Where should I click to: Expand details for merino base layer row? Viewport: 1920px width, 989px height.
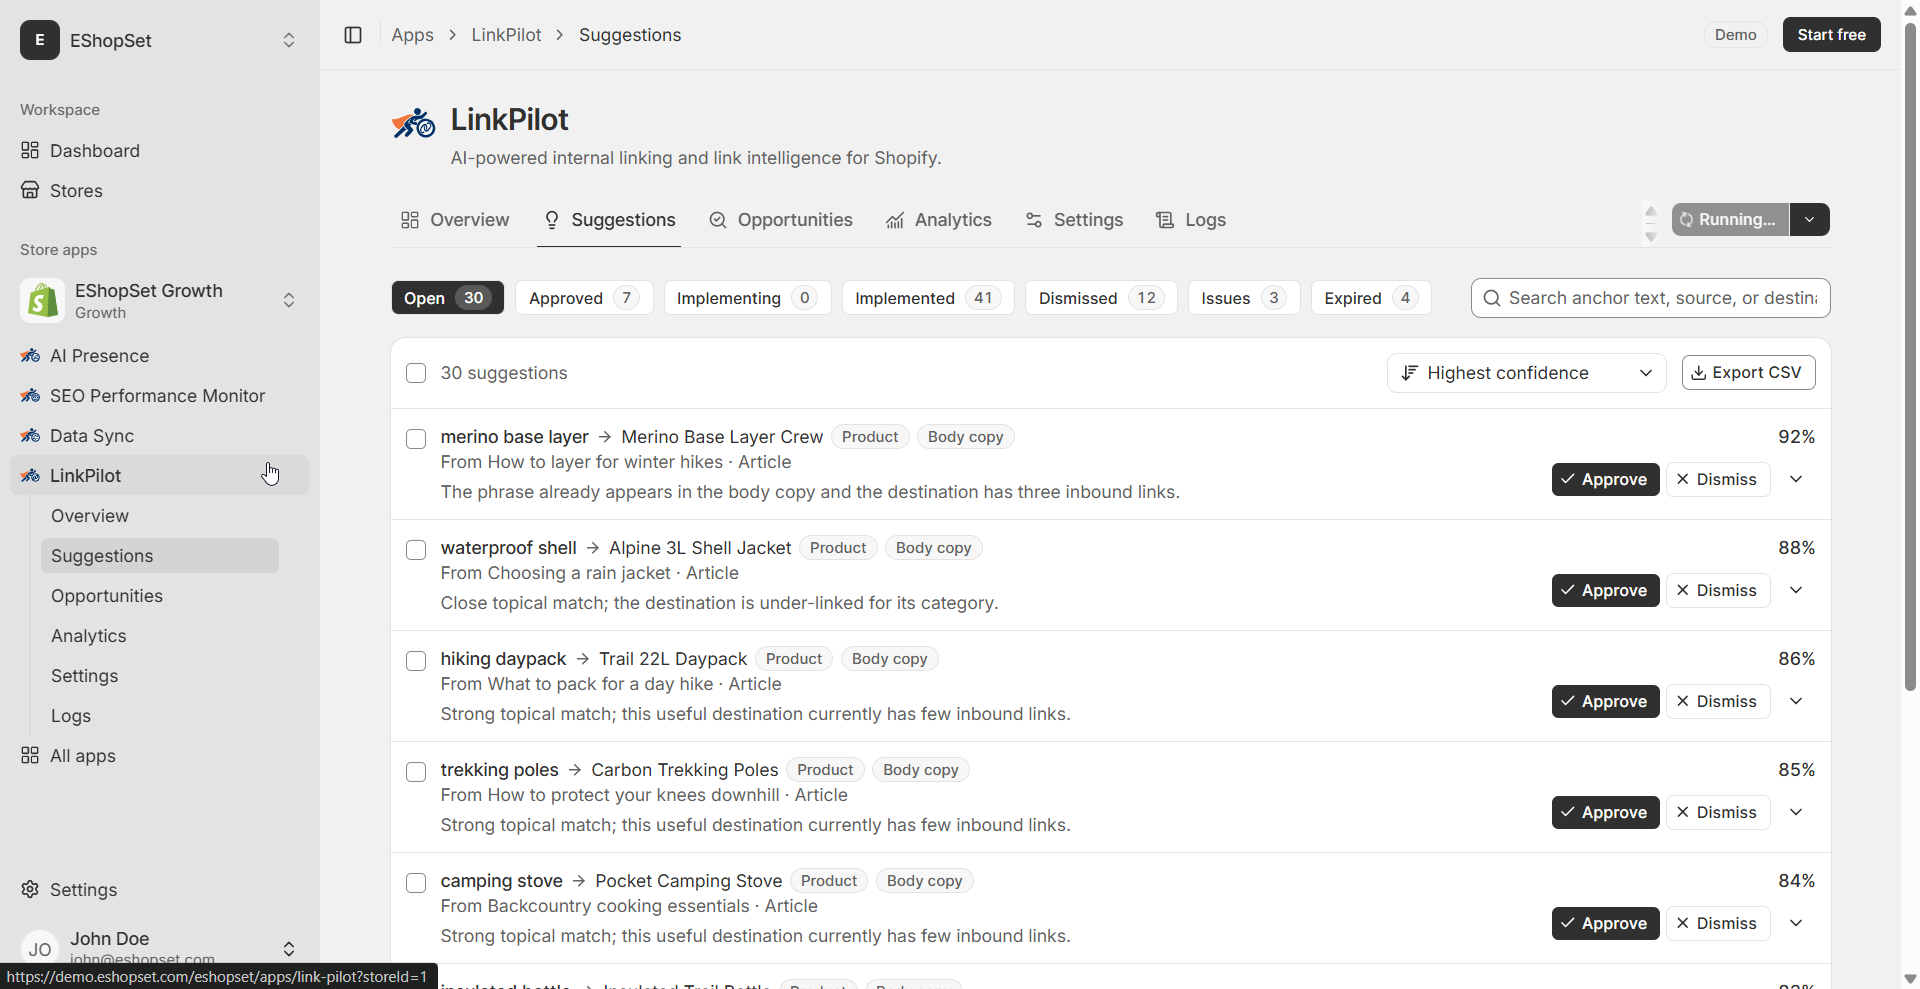tap(1796, 479)
